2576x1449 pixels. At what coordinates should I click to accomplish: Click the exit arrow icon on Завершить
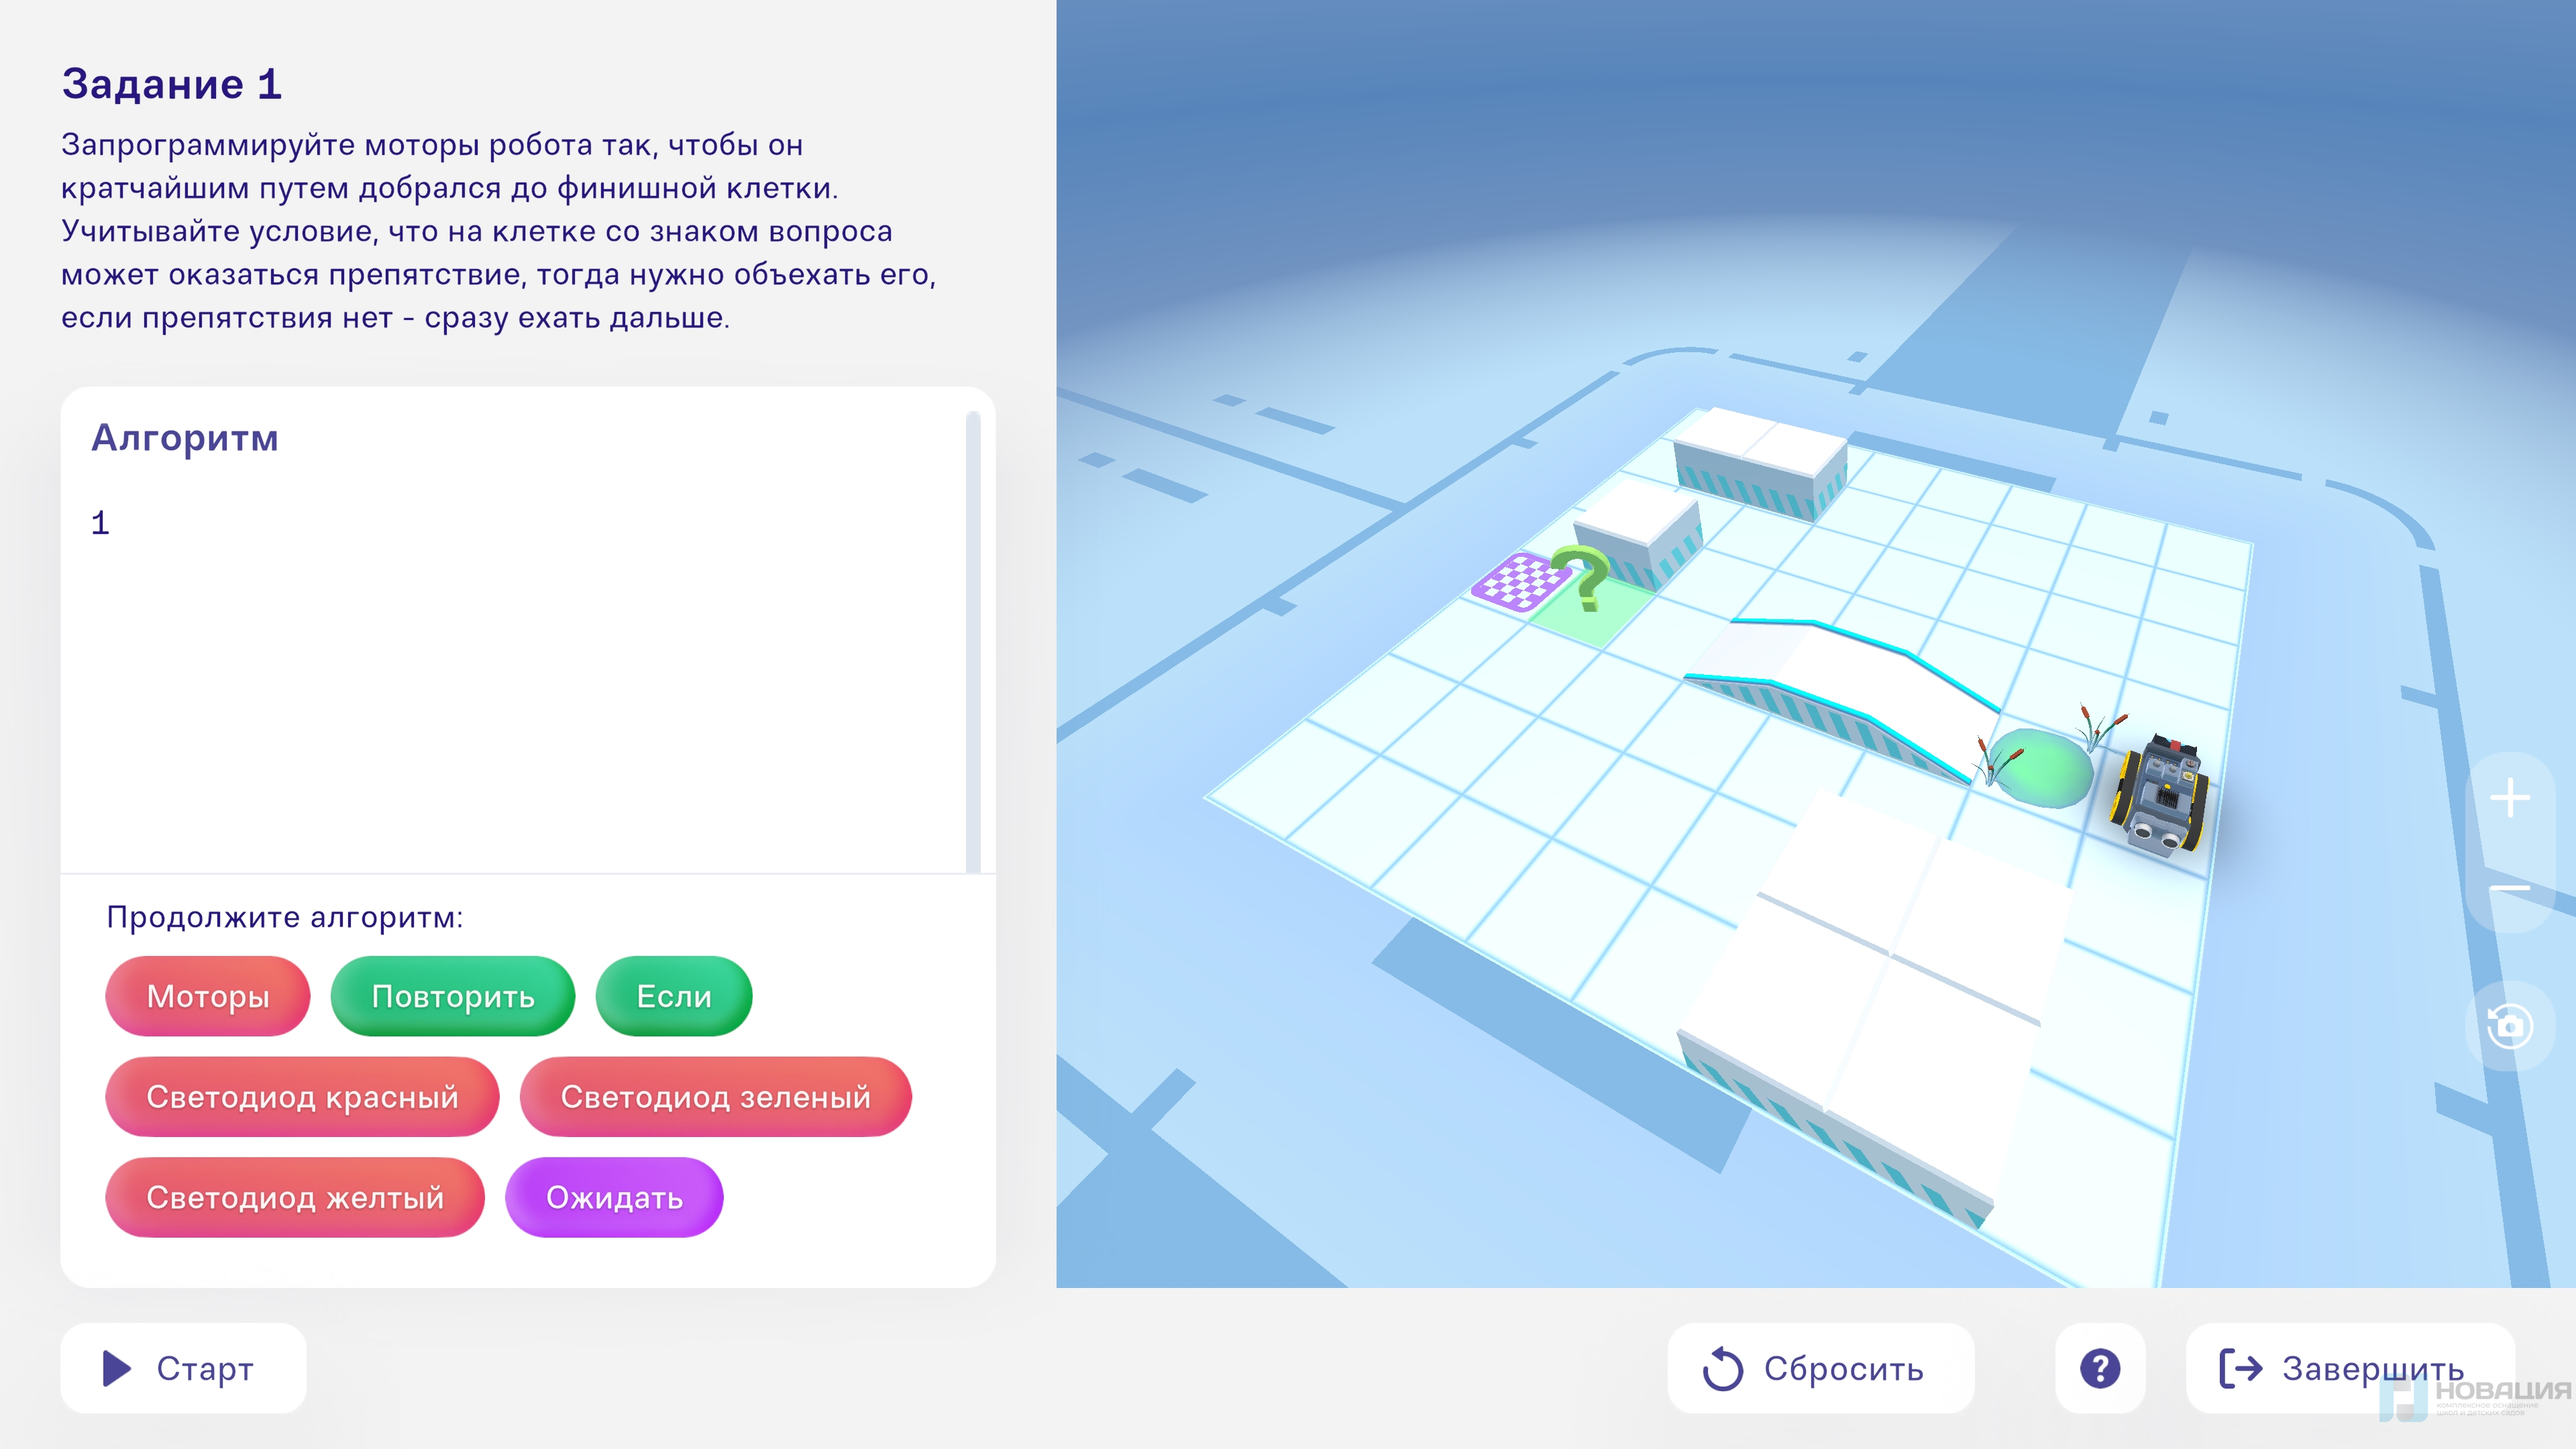click(2240, 1368)
